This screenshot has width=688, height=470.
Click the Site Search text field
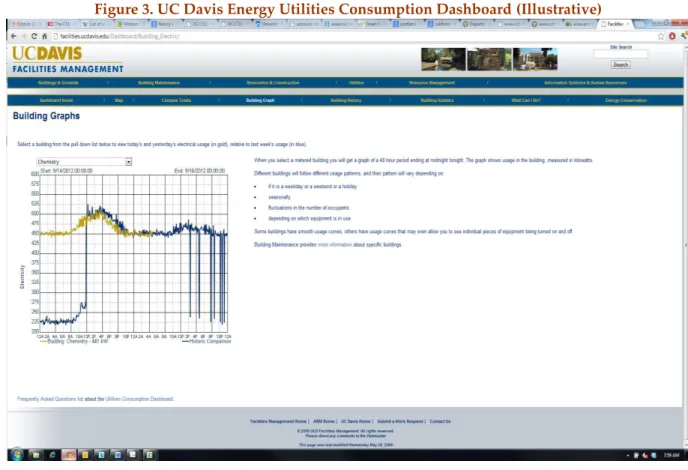620,54
